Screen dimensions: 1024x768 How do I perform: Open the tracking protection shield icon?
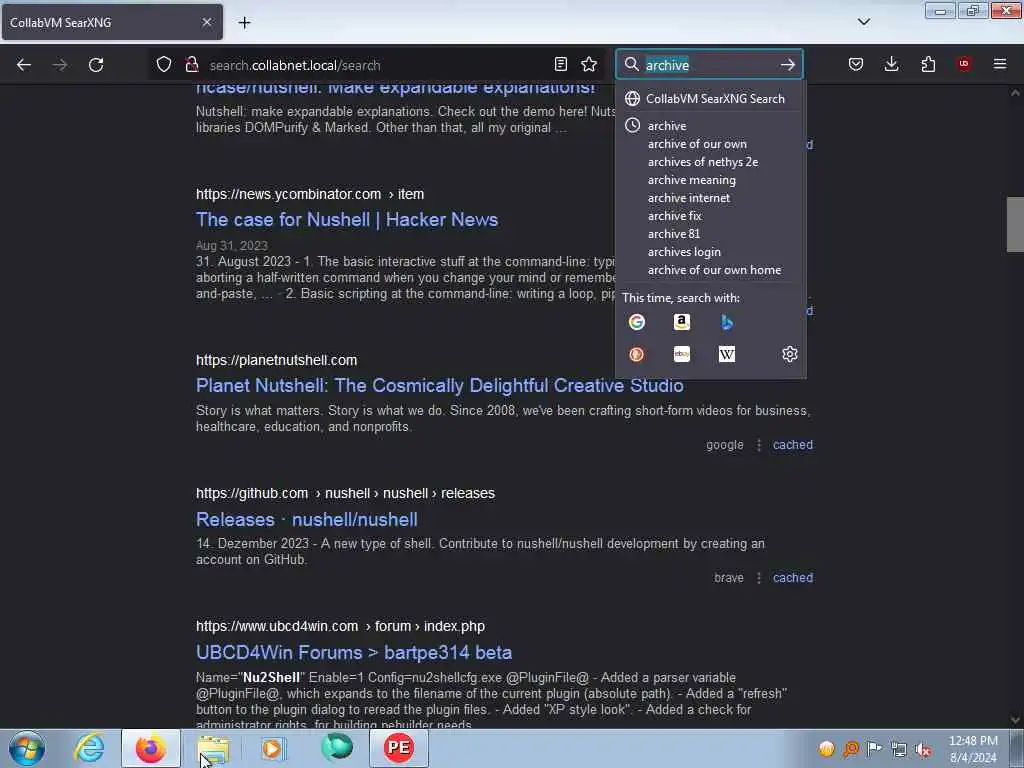(164, 65)
